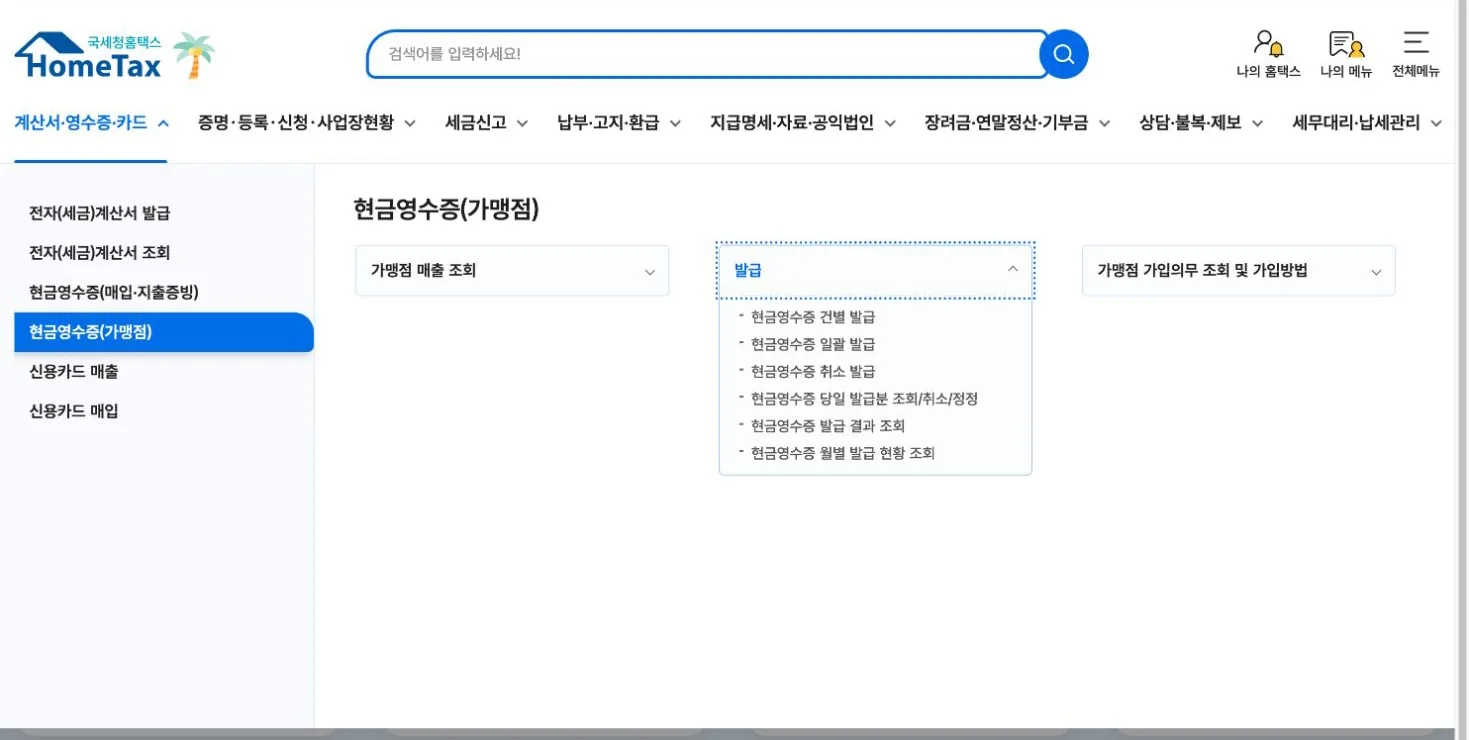Expand the 가맹점 매출 조회 dropdown
Screen dimensions: 1469x740
[x=512, y=271]
